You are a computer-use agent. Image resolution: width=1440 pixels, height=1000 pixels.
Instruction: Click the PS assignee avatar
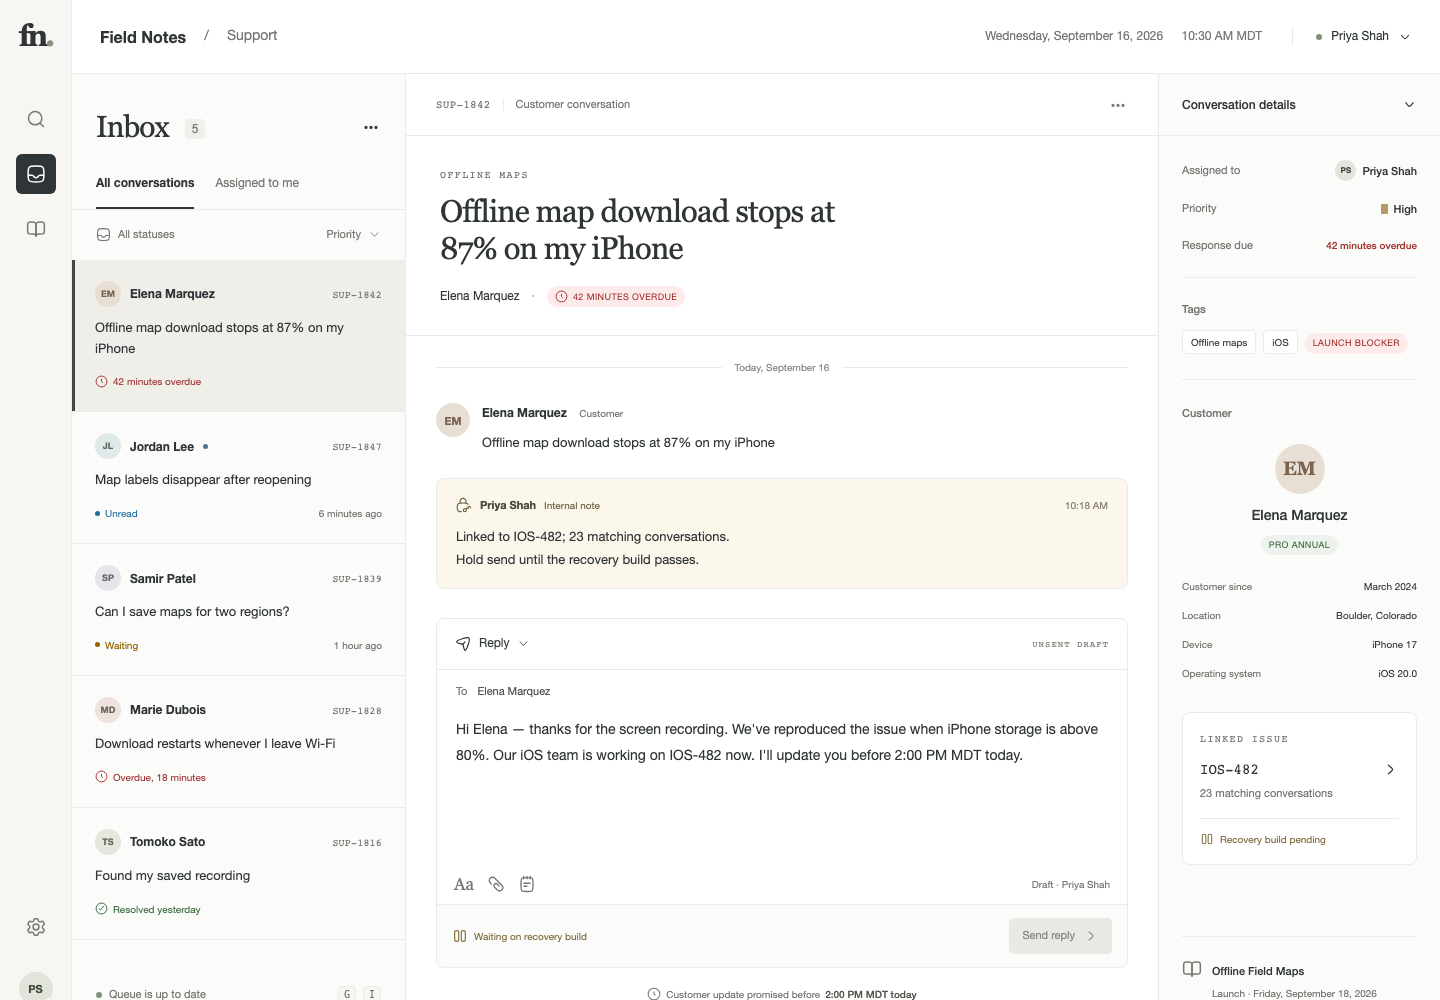tap(1346, 170)
